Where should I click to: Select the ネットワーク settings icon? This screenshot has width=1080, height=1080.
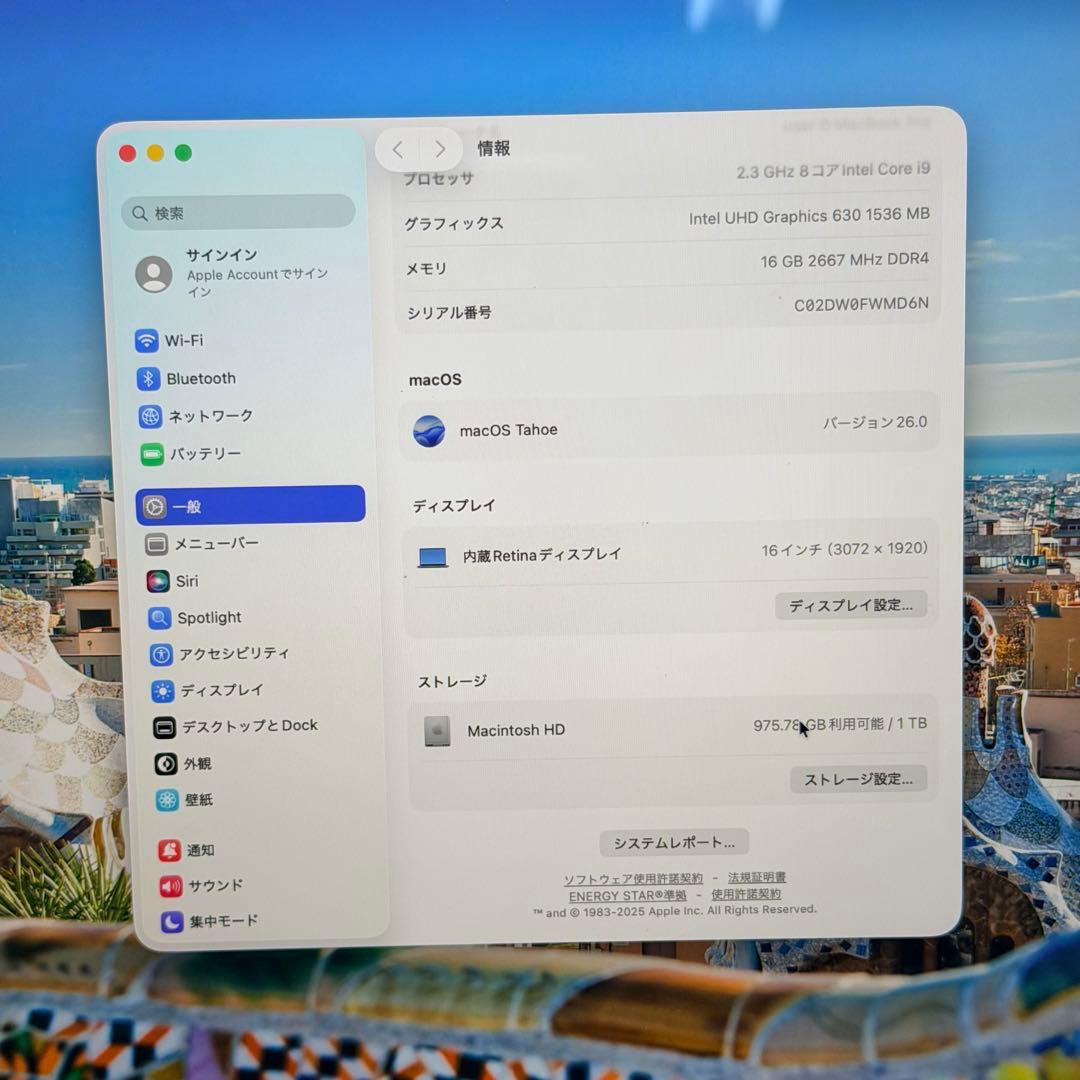205,417
